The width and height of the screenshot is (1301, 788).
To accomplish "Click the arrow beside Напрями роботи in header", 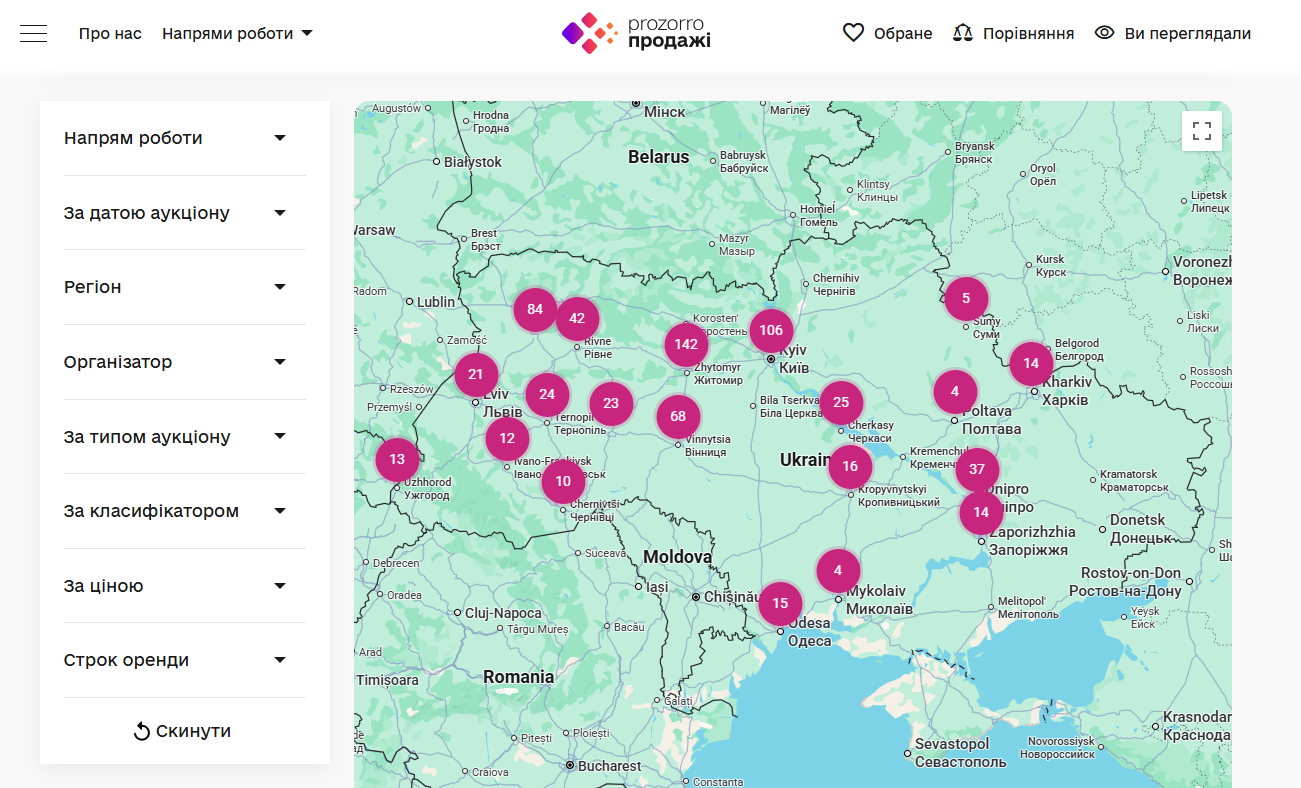I will coord(307,33).
